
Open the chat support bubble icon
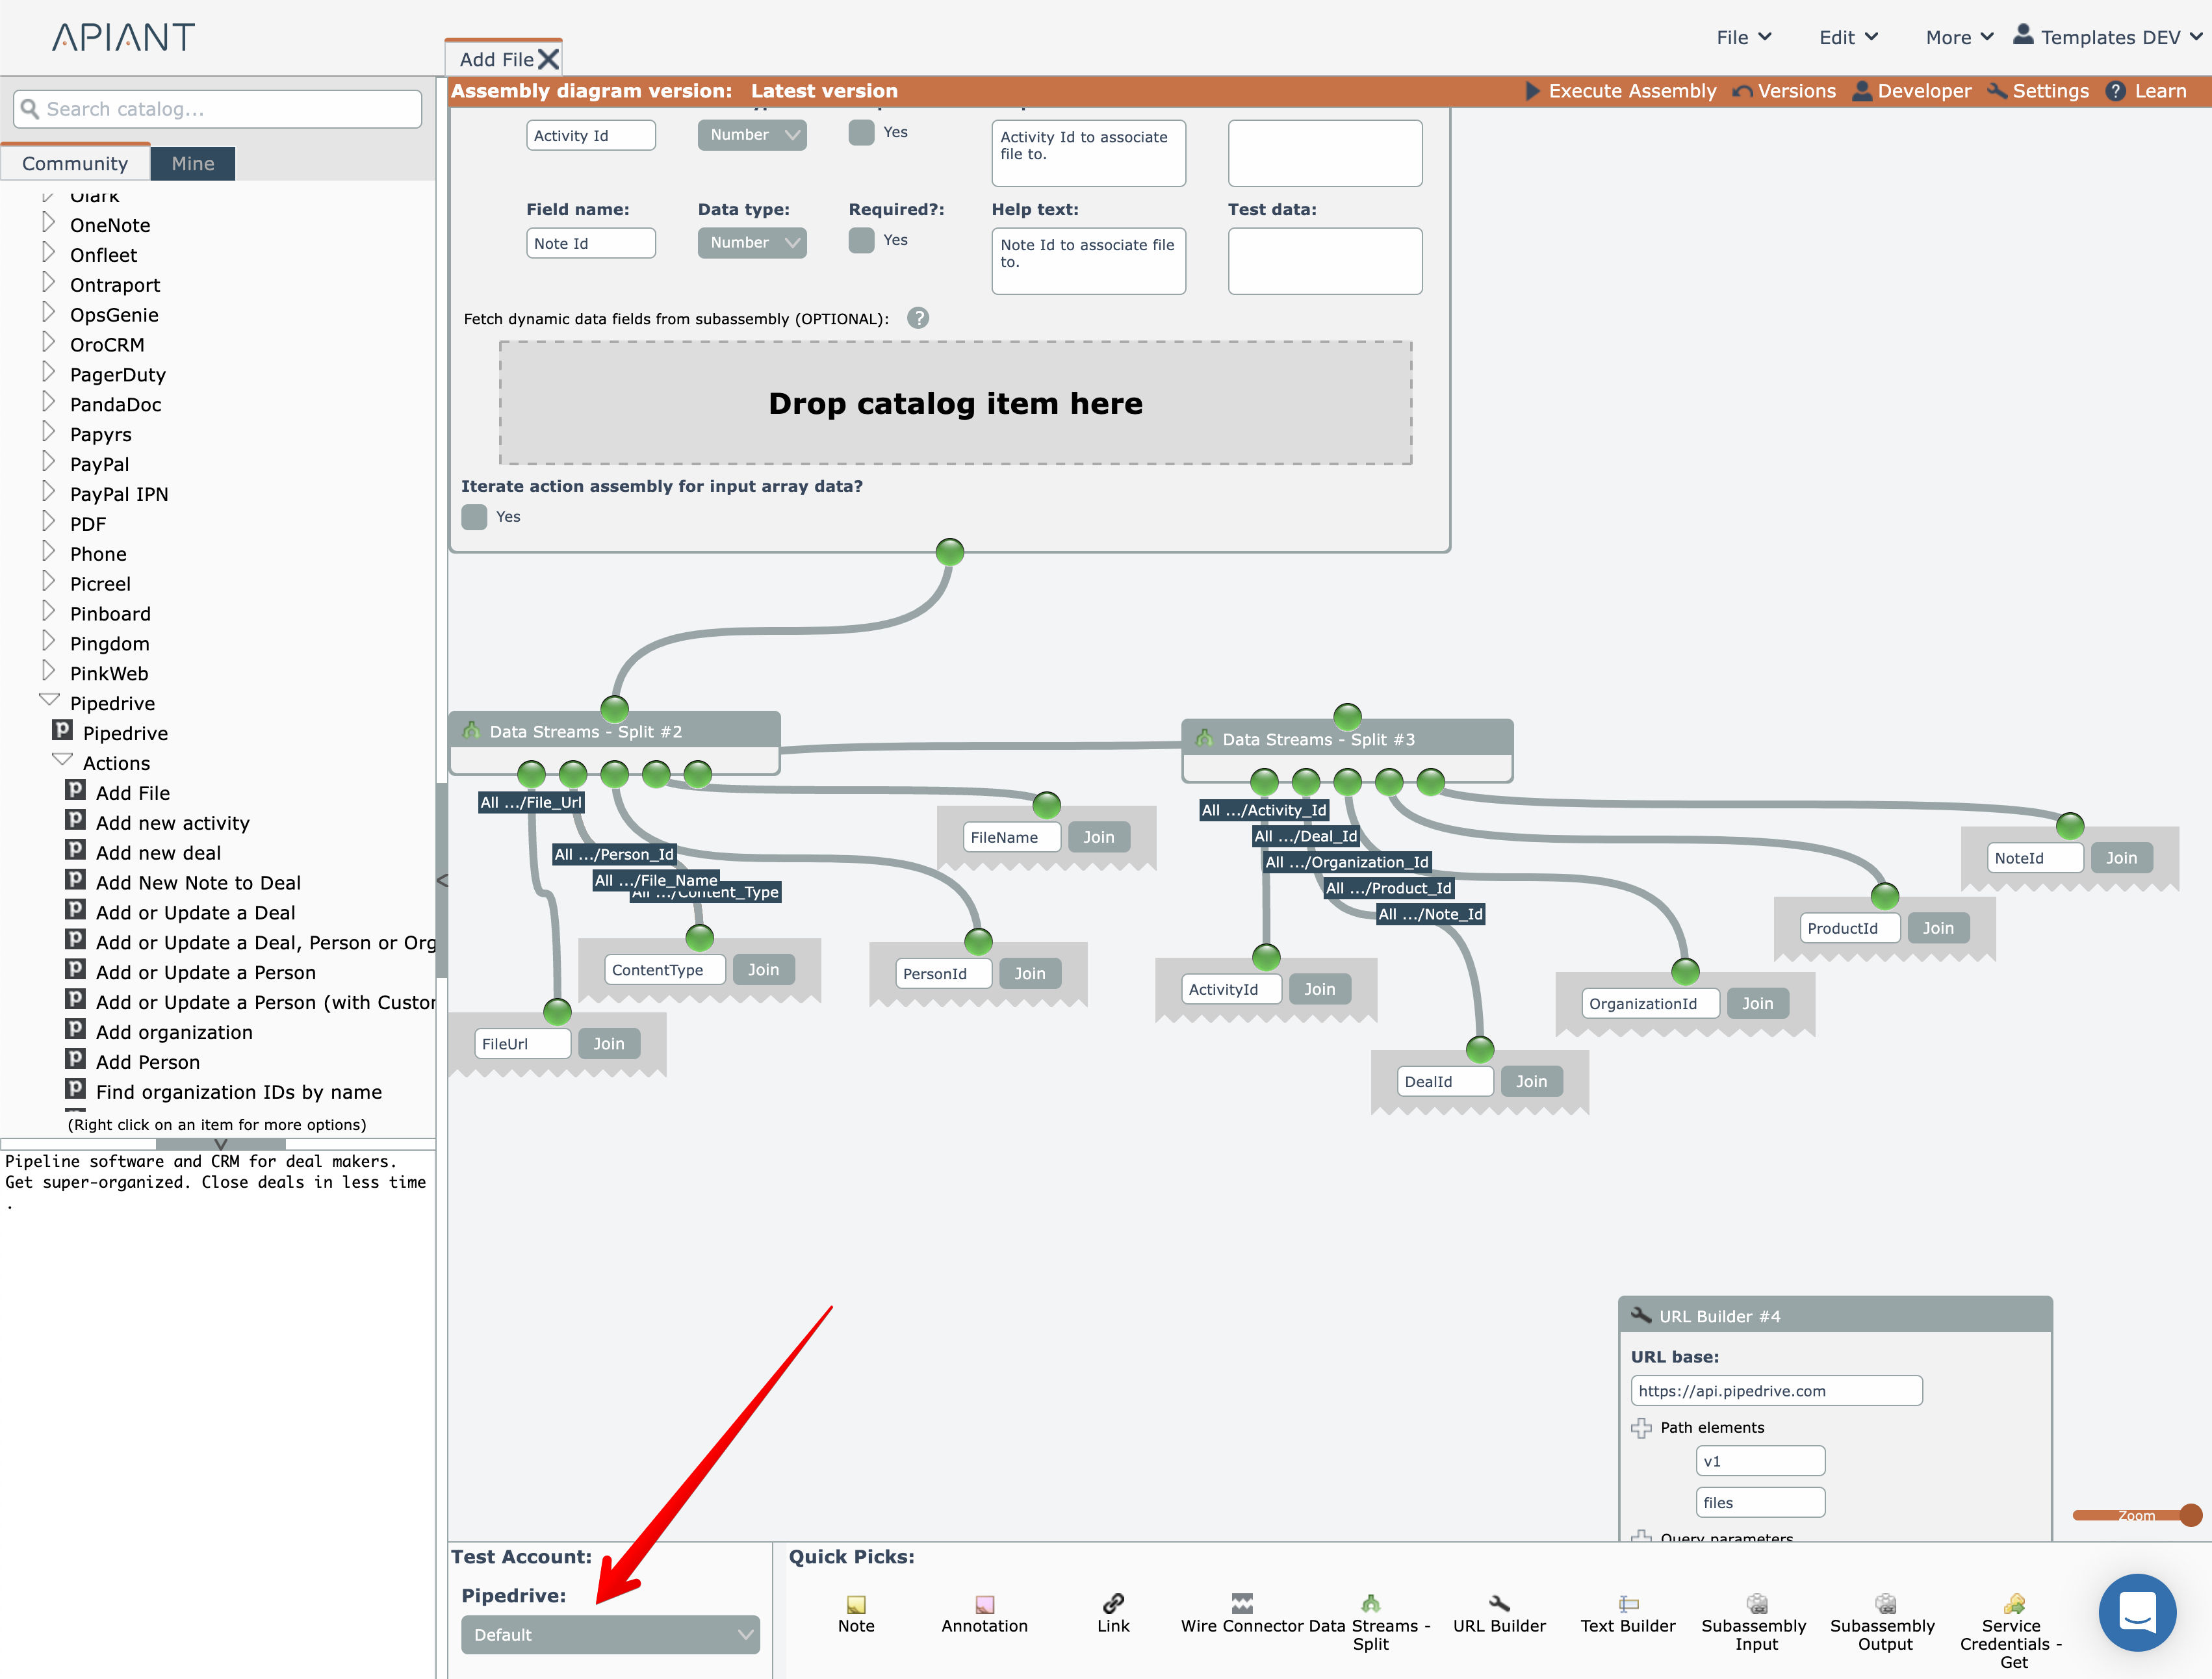point(2137,1612)
